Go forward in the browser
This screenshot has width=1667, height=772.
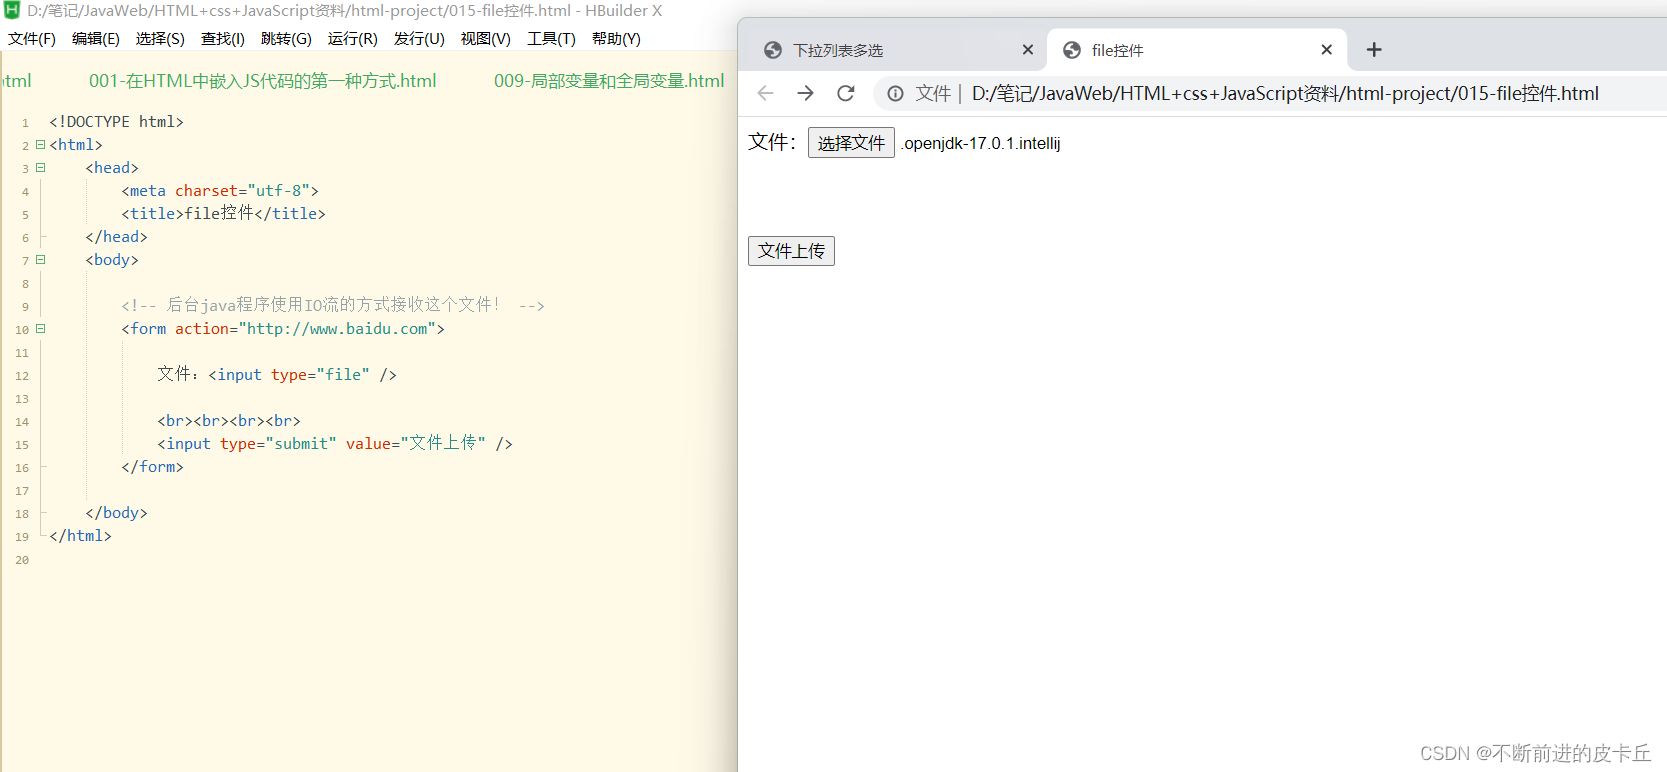[x=805, y=93]
